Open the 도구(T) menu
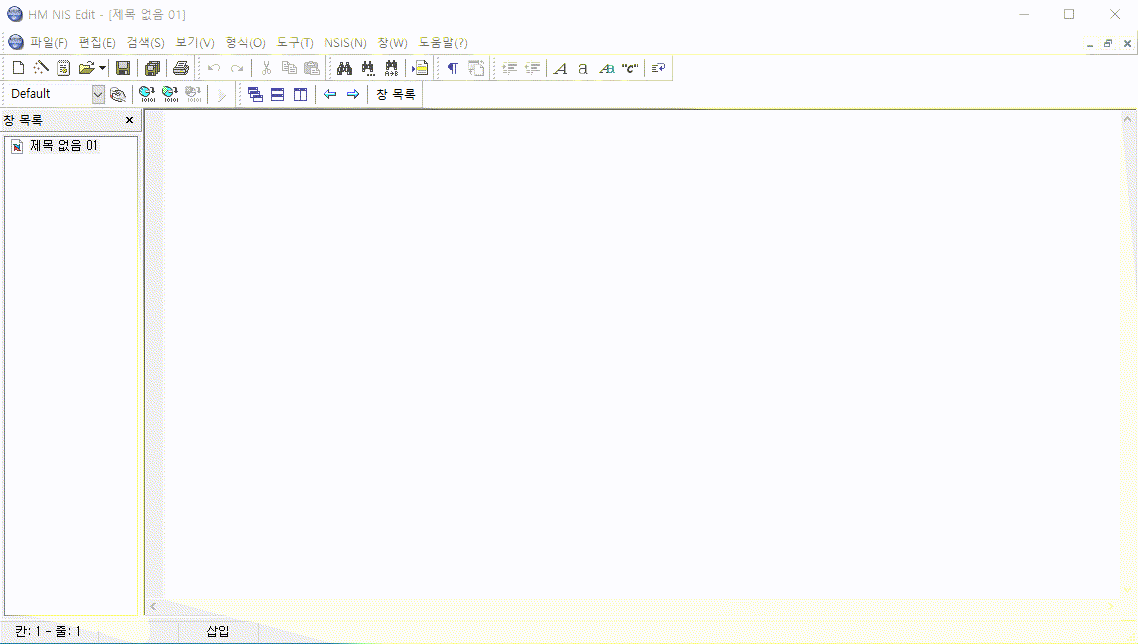Viewport: 1138px width, 644px height. 295,43
